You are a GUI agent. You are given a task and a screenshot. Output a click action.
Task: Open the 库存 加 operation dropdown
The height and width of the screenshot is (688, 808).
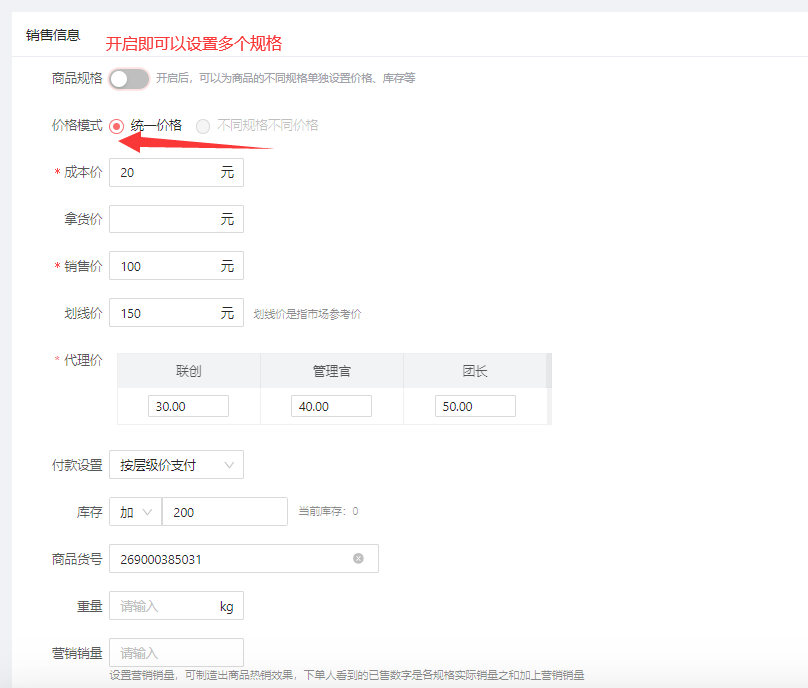click(135, 512)
